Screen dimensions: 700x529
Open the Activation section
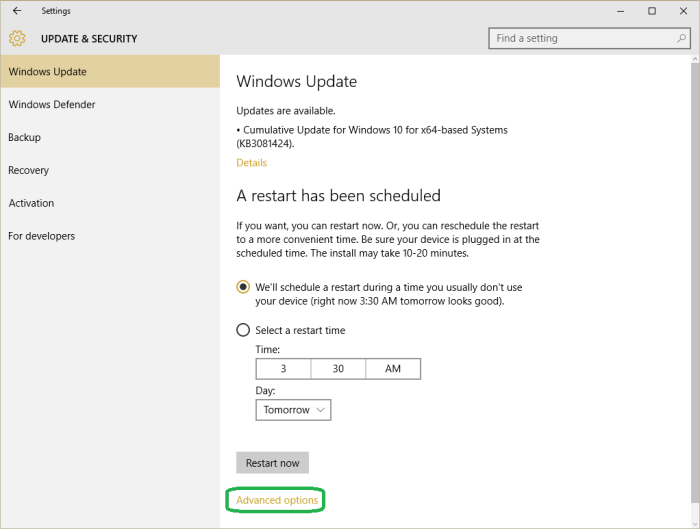110,203
